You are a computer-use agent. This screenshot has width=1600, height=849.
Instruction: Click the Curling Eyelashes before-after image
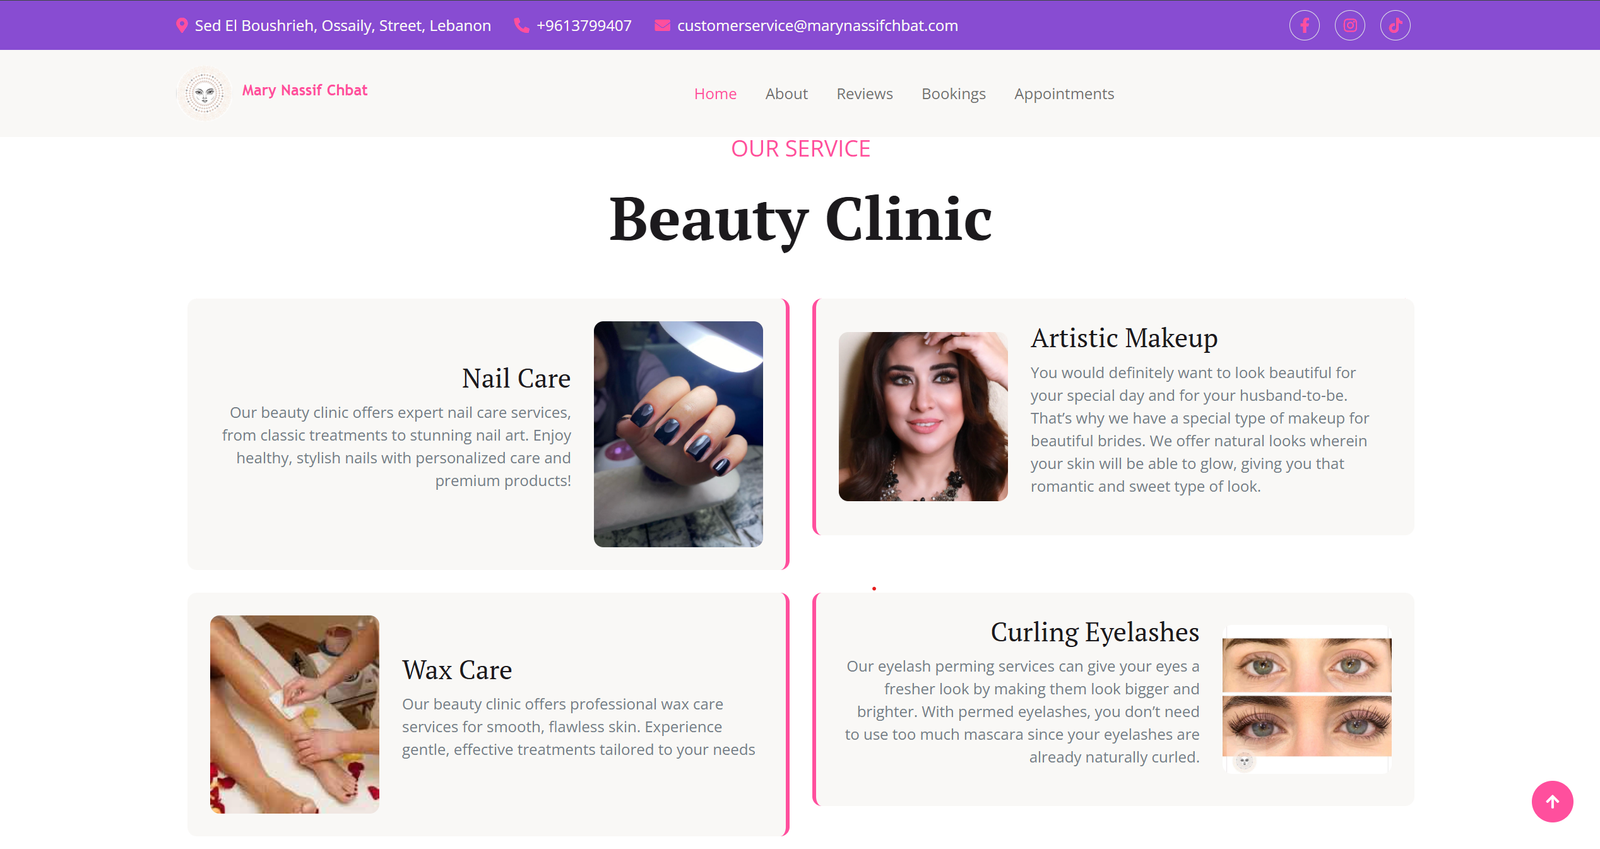1307,699
